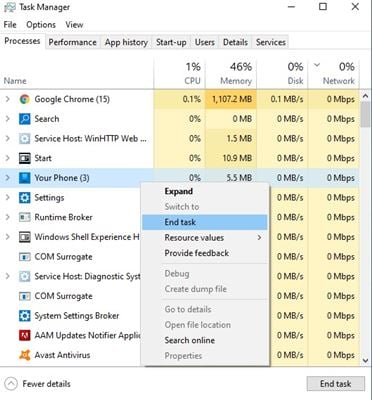Click the Settings gear icon

[x=24, y=198]
